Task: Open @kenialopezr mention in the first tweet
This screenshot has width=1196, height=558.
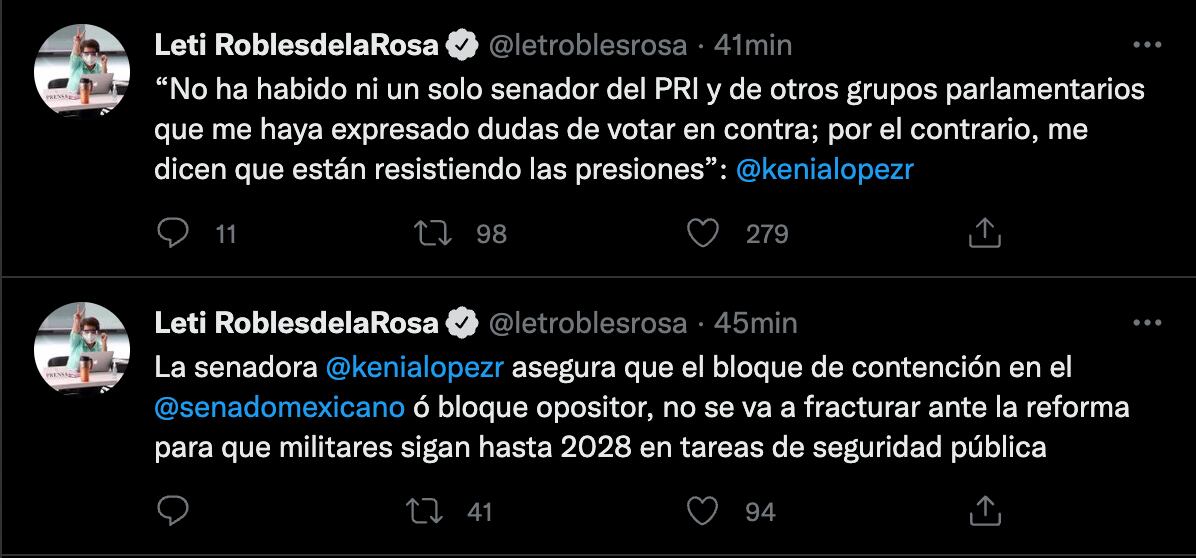Action: (824, 170)
